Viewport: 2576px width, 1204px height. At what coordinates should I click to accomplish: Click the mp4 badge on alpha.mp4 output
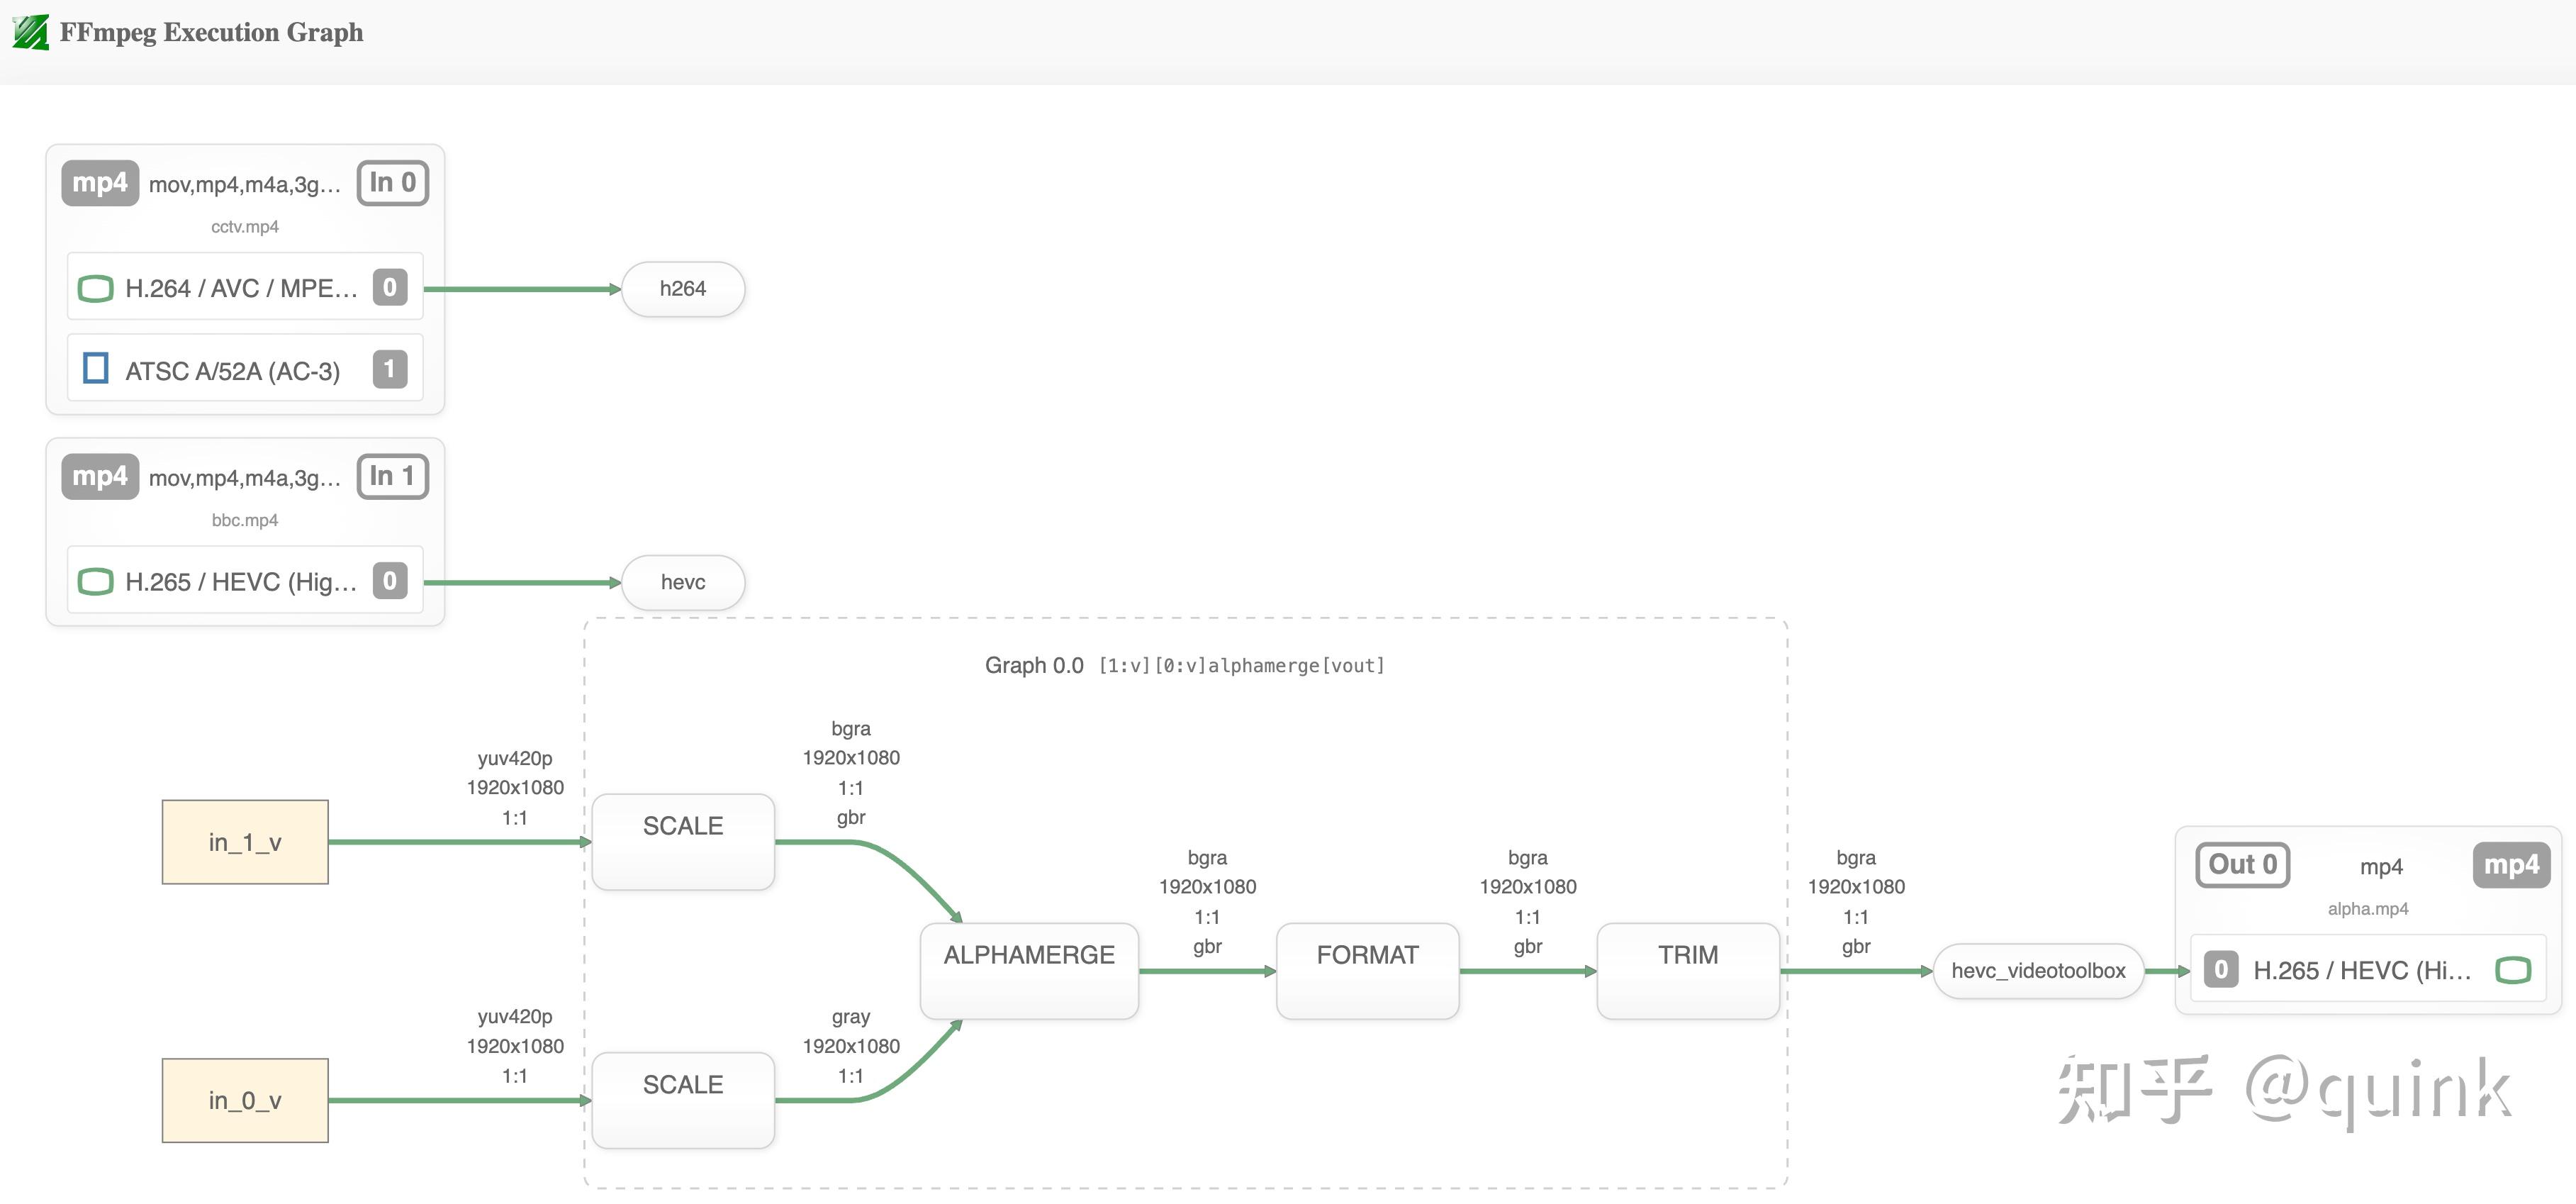[x=2511, y=865]
